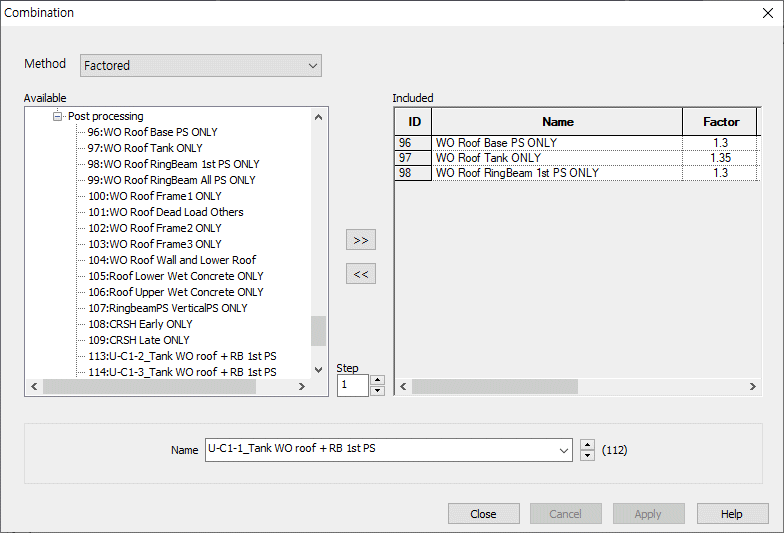Screen dimensions: 784x533
Task: Click the << remove from included button
Action: tap(360, 274)
